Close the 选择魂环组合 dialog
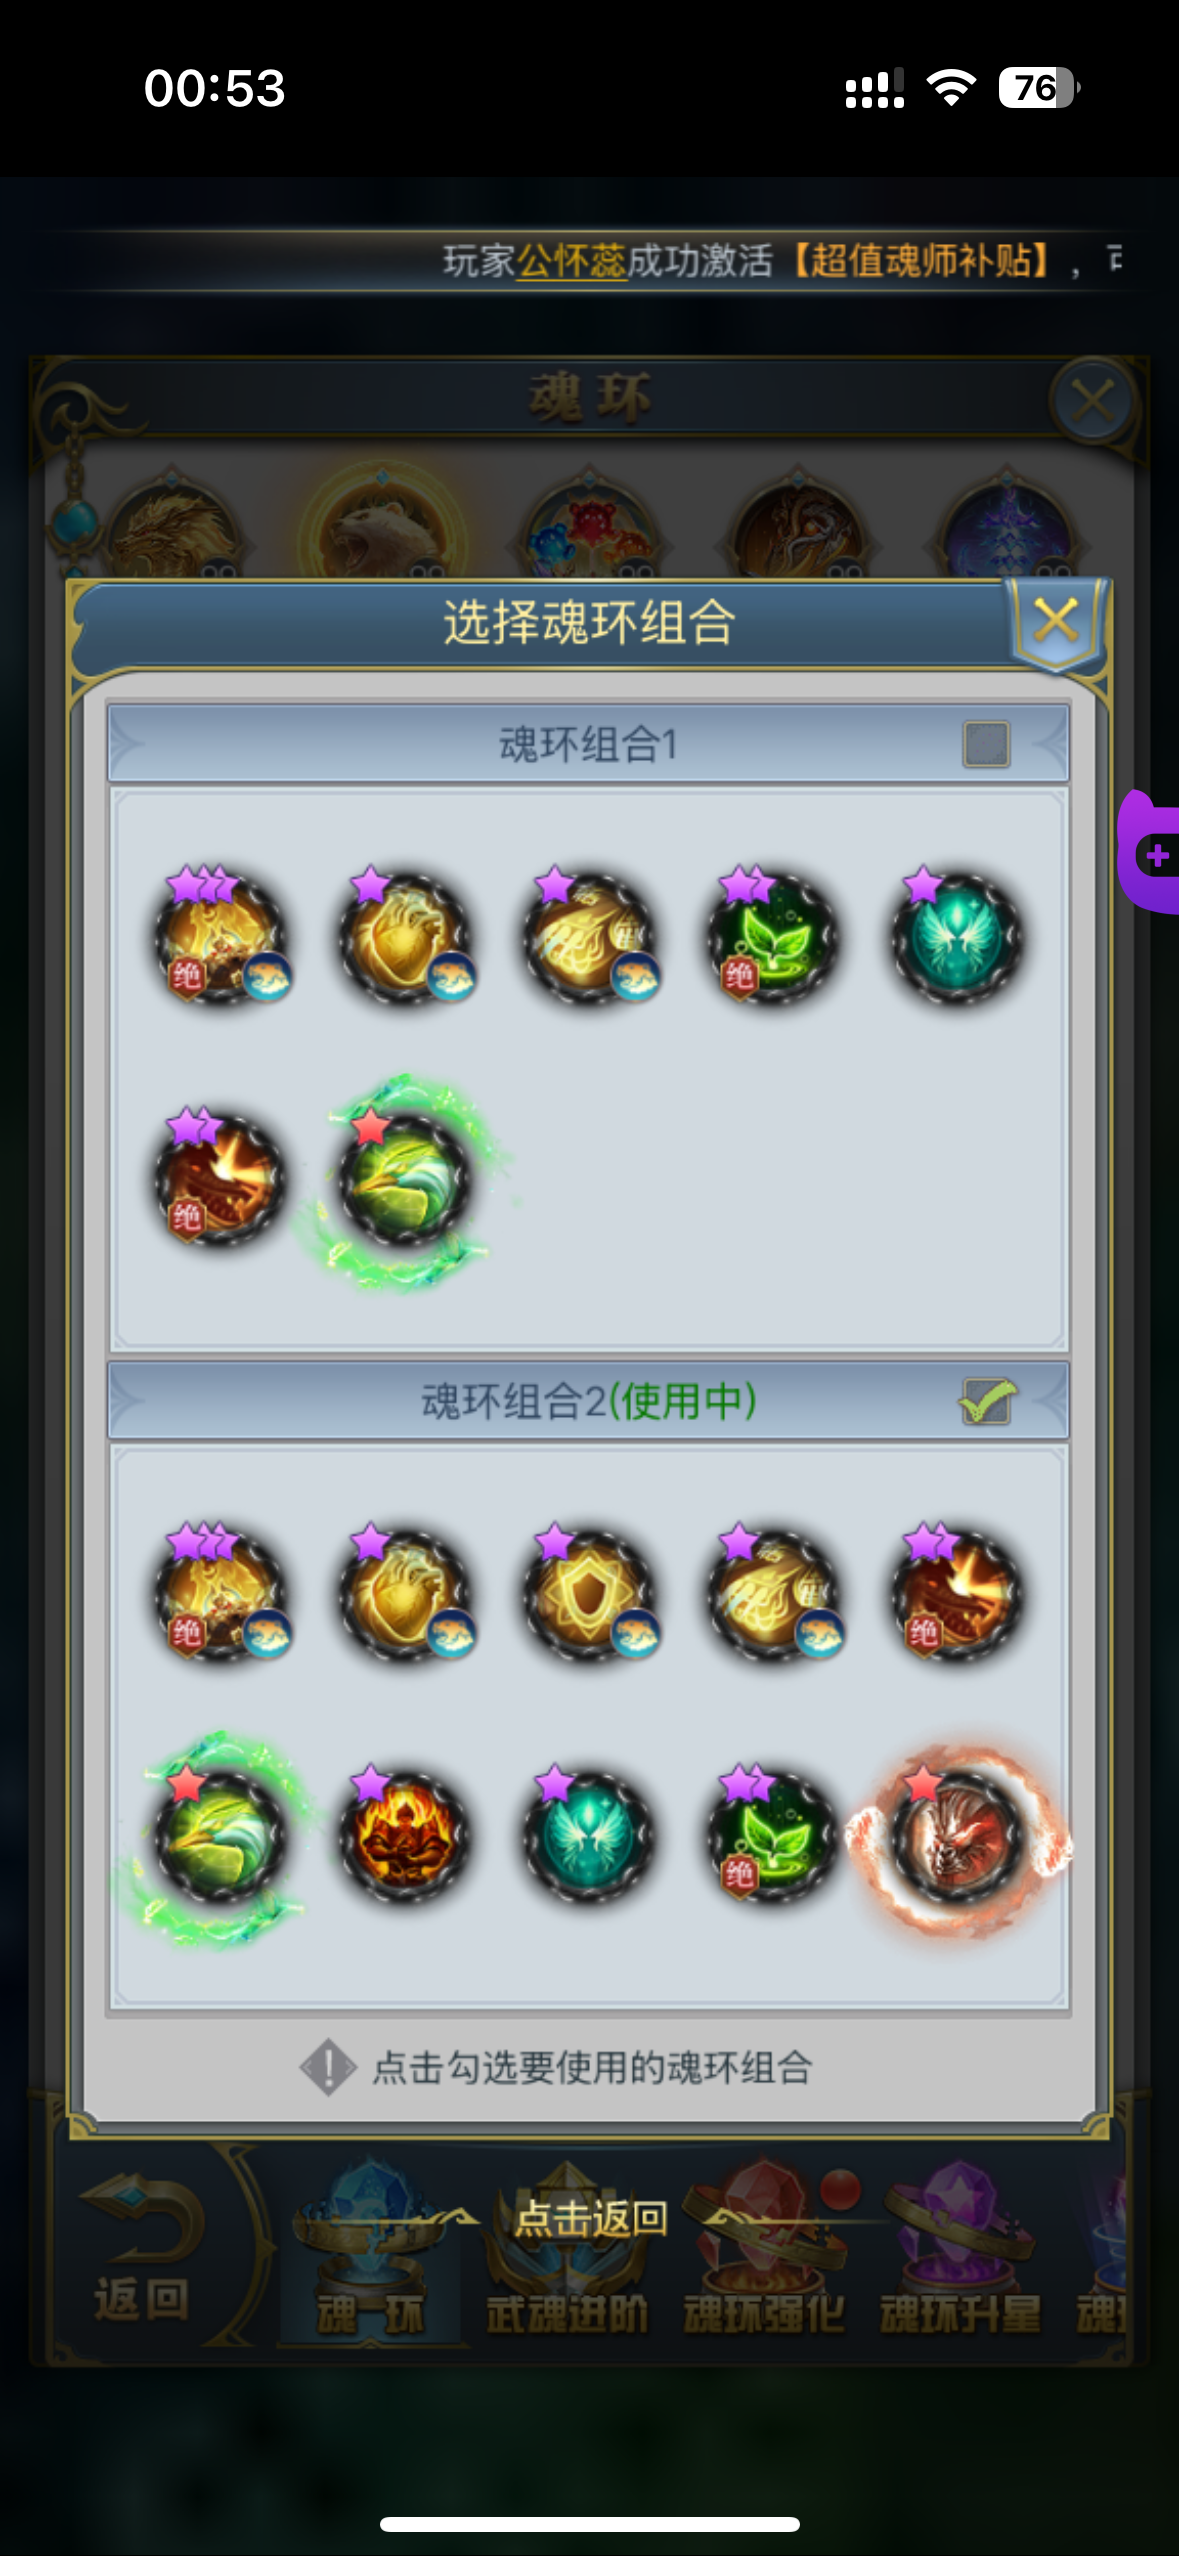 [x=1057, y=622]
